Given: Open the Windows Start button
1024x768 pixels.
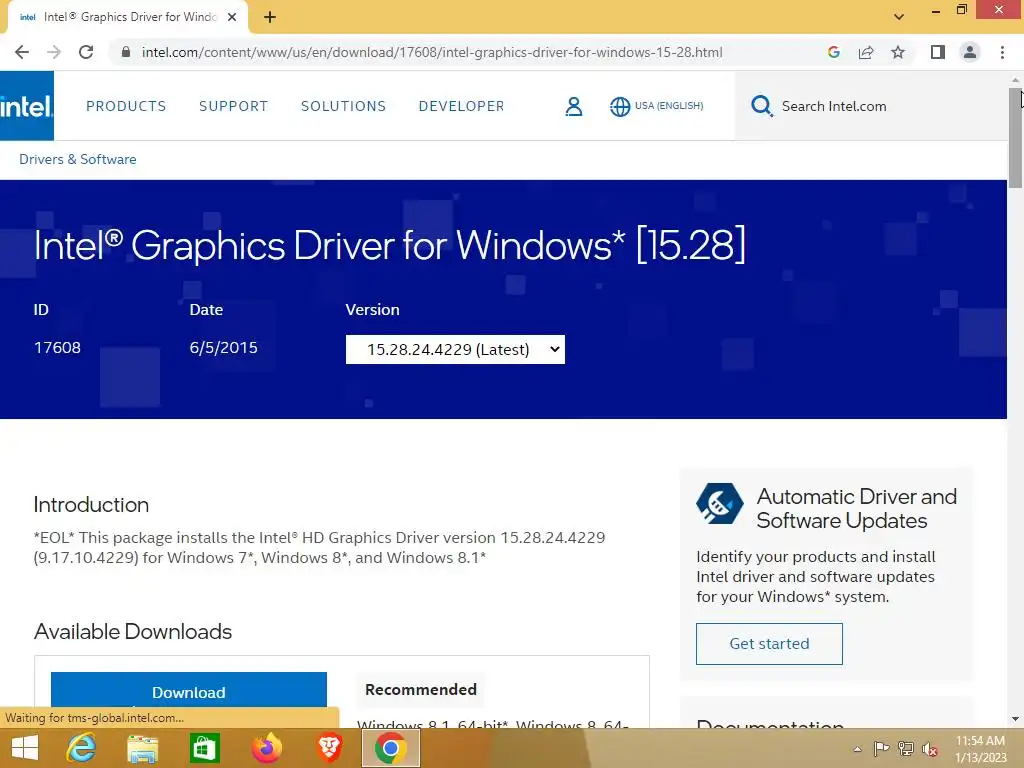Looking at the screenshot, I should pyautogui.click(x=25, y=748).
